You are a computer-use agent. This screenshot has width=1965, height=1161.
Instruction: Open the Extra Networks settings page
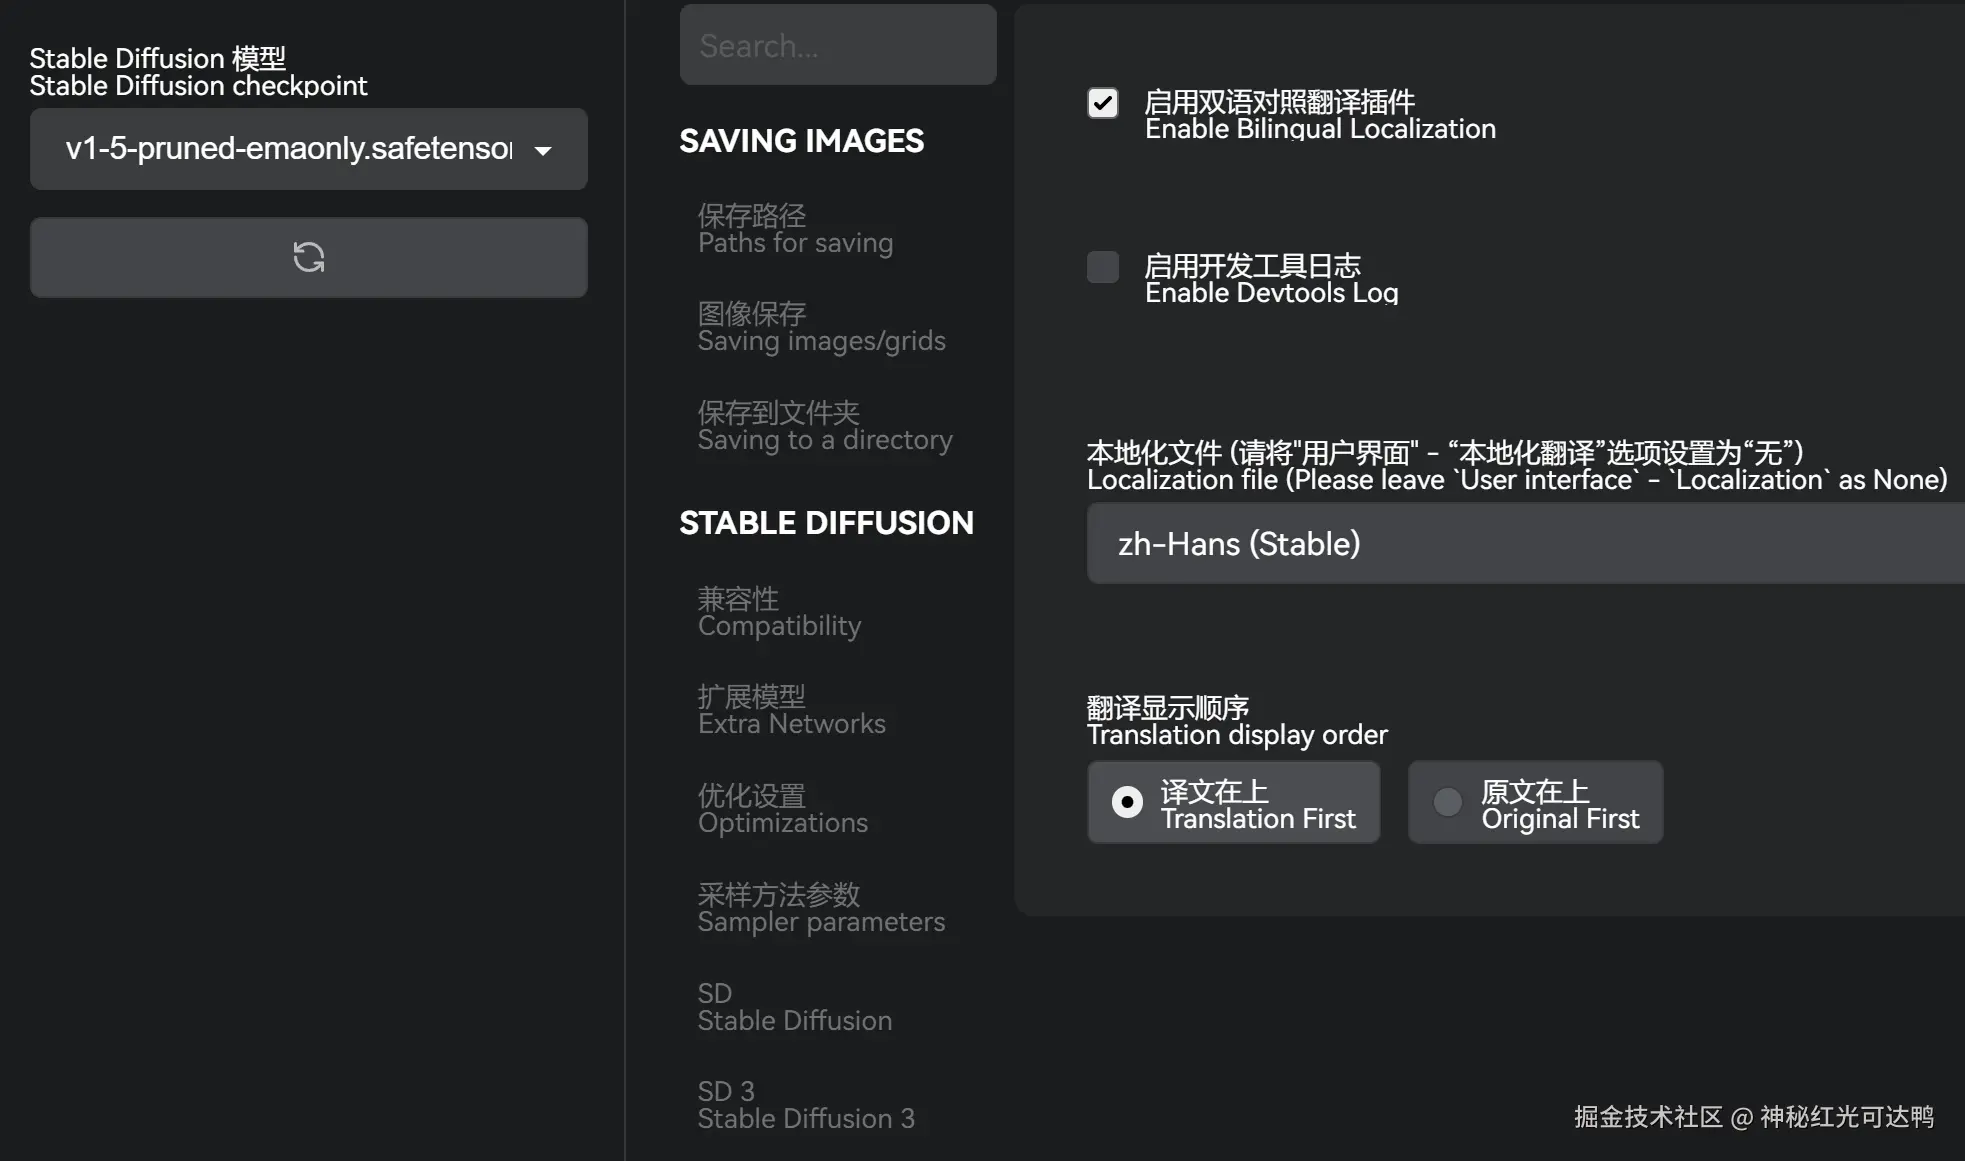click(x=792, y=710)
